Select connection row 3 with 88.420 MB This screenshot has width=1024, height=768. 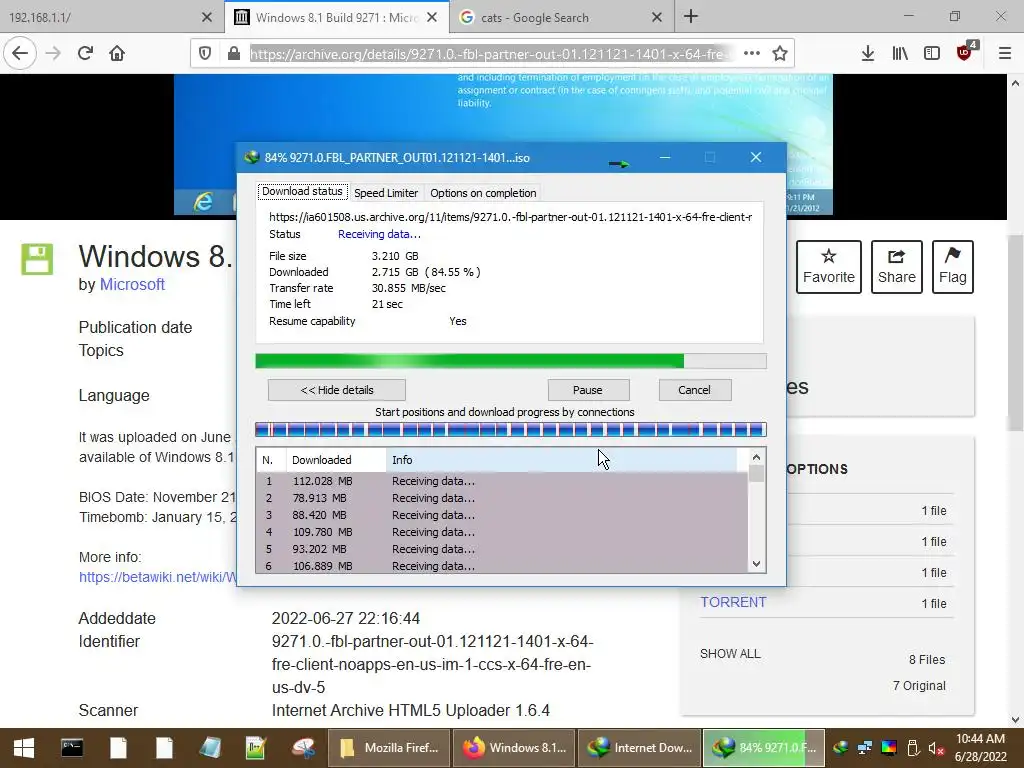[x=502, y=515]
